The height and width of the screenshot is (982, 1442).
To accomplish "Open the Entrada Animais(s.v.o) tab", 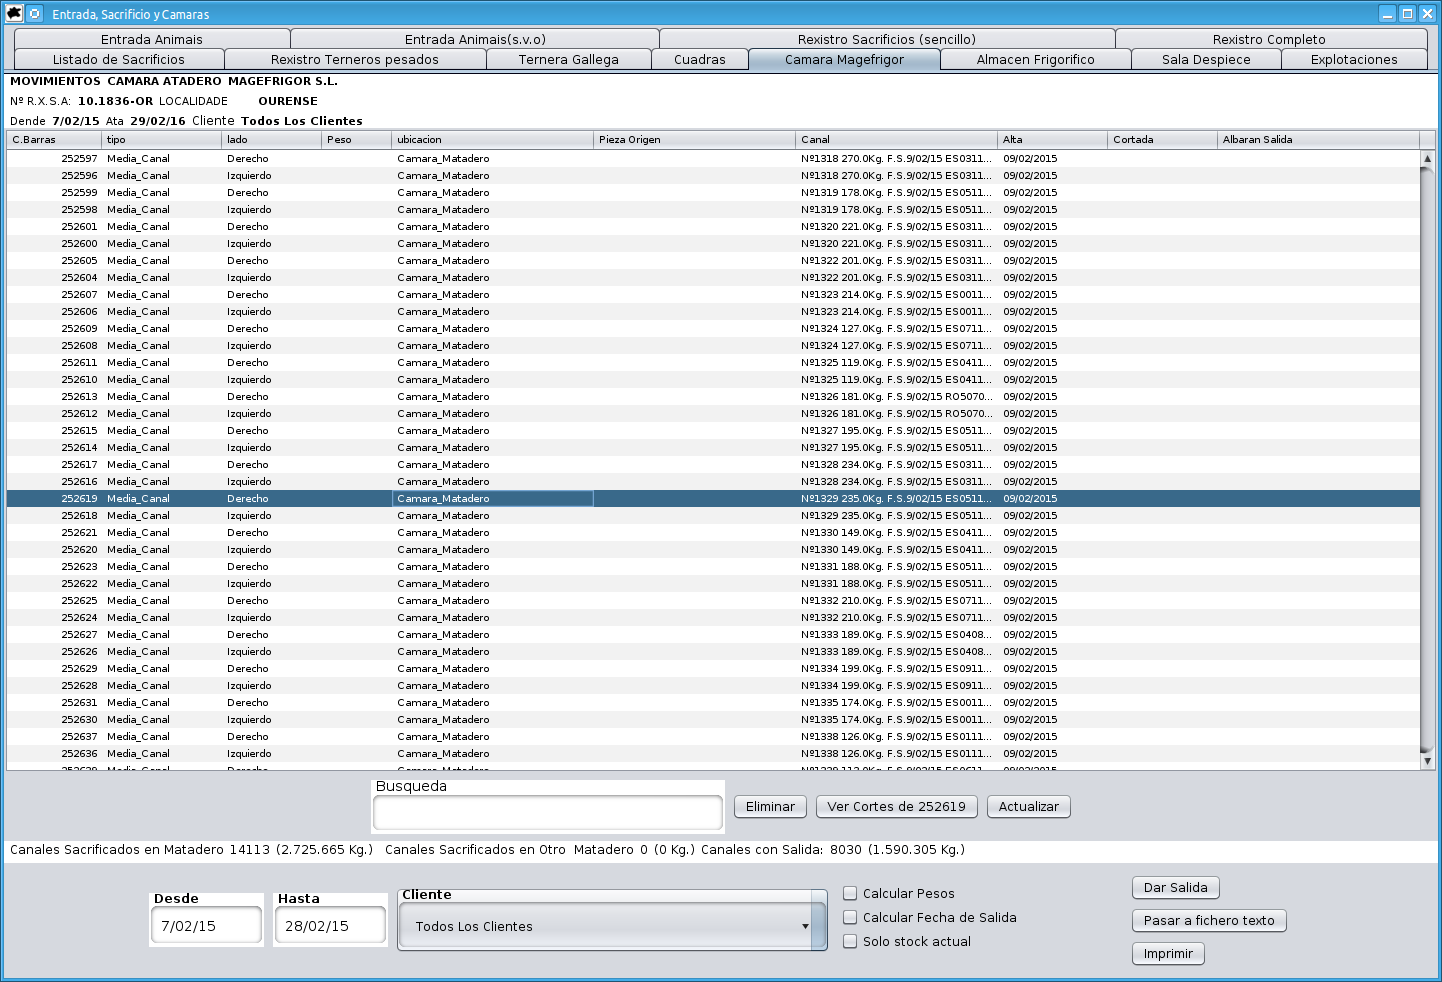I will (475, 39).
